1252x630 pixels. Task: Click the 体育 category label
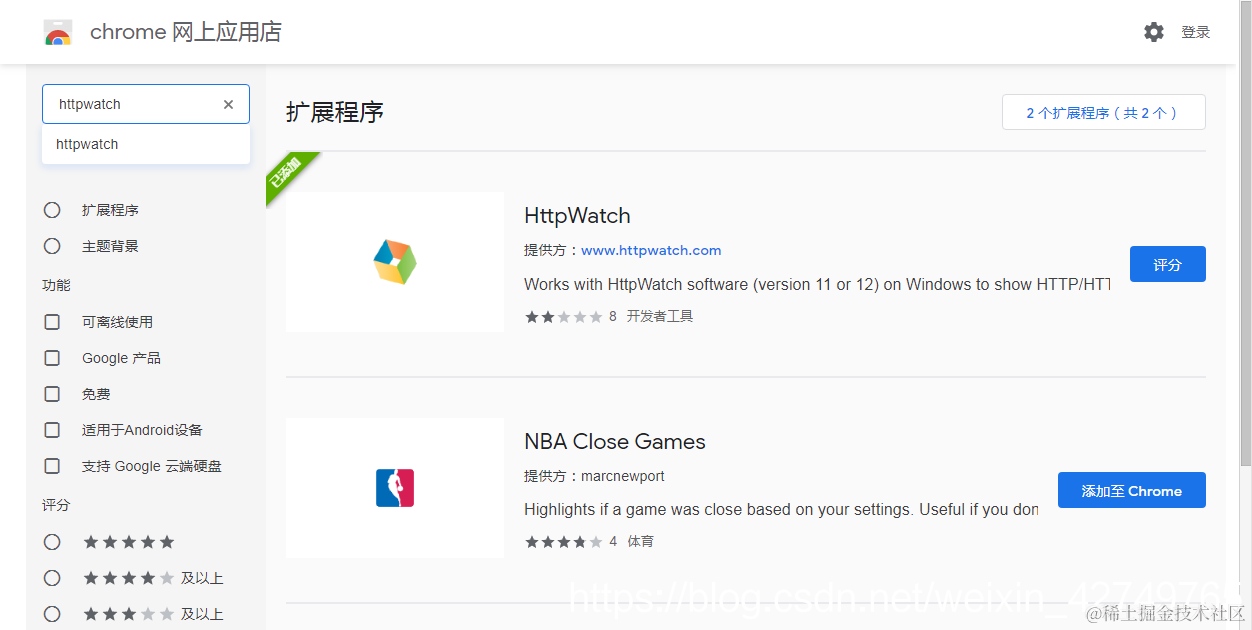(640, 542)
